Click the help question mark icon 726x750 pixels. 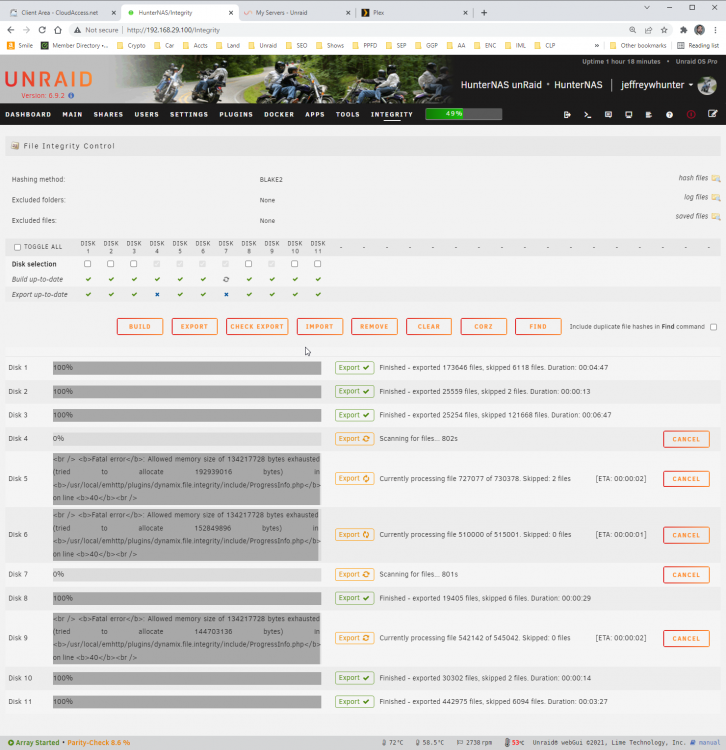tap(669, 115)
